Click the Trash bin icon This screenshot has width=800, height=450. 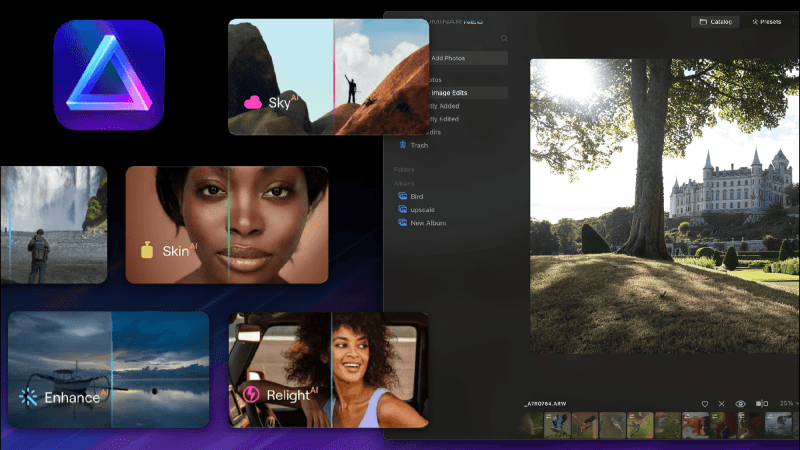tap(402, 145)
